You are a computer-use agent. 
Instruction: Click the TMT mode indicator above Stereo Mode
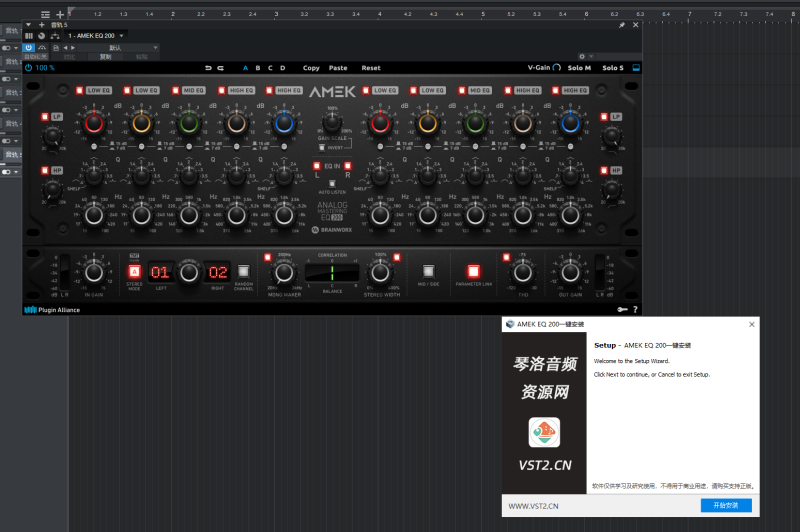click(134, 256)
